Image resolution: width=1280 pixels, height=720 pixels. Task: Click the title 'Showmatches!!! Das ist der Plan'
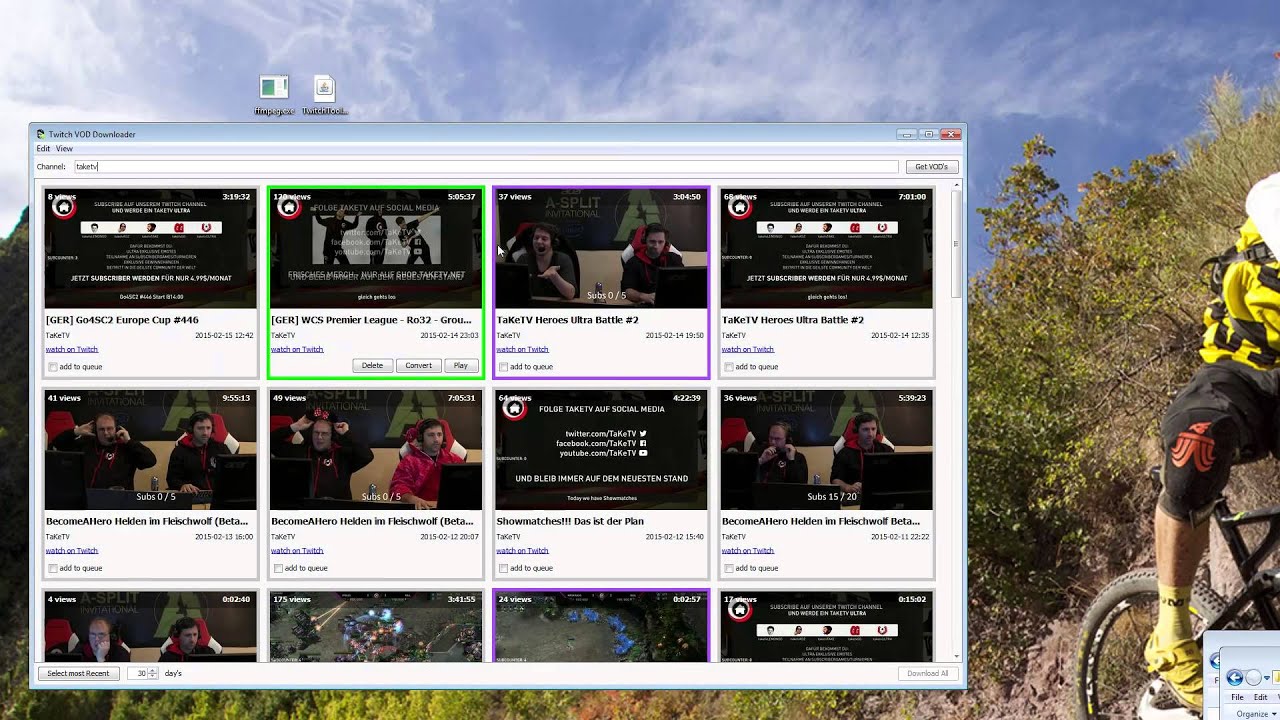570,521
